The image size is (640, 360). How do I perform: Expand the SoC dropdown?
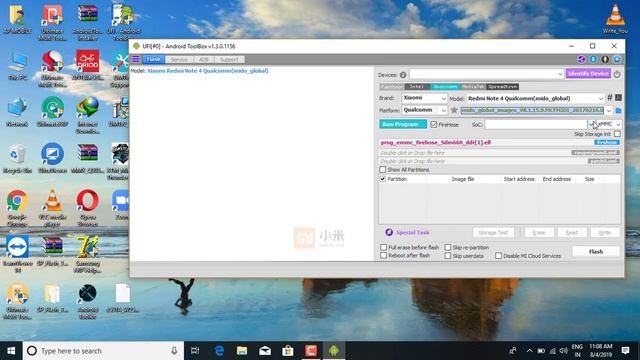pos(590,124)
